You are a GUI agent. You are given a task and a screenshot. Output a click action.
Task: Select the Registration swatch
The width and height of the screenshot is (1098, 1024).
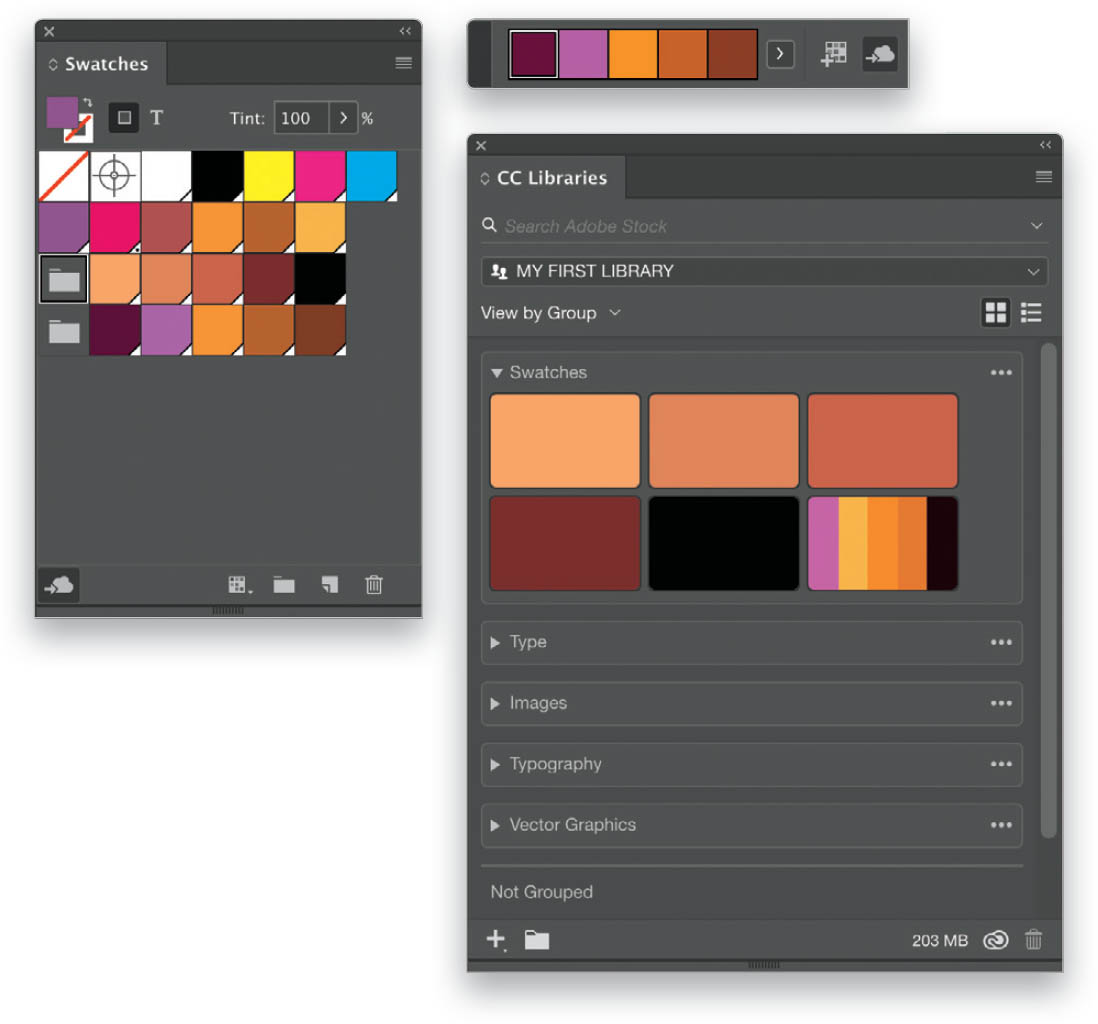[x=115, y=176]
